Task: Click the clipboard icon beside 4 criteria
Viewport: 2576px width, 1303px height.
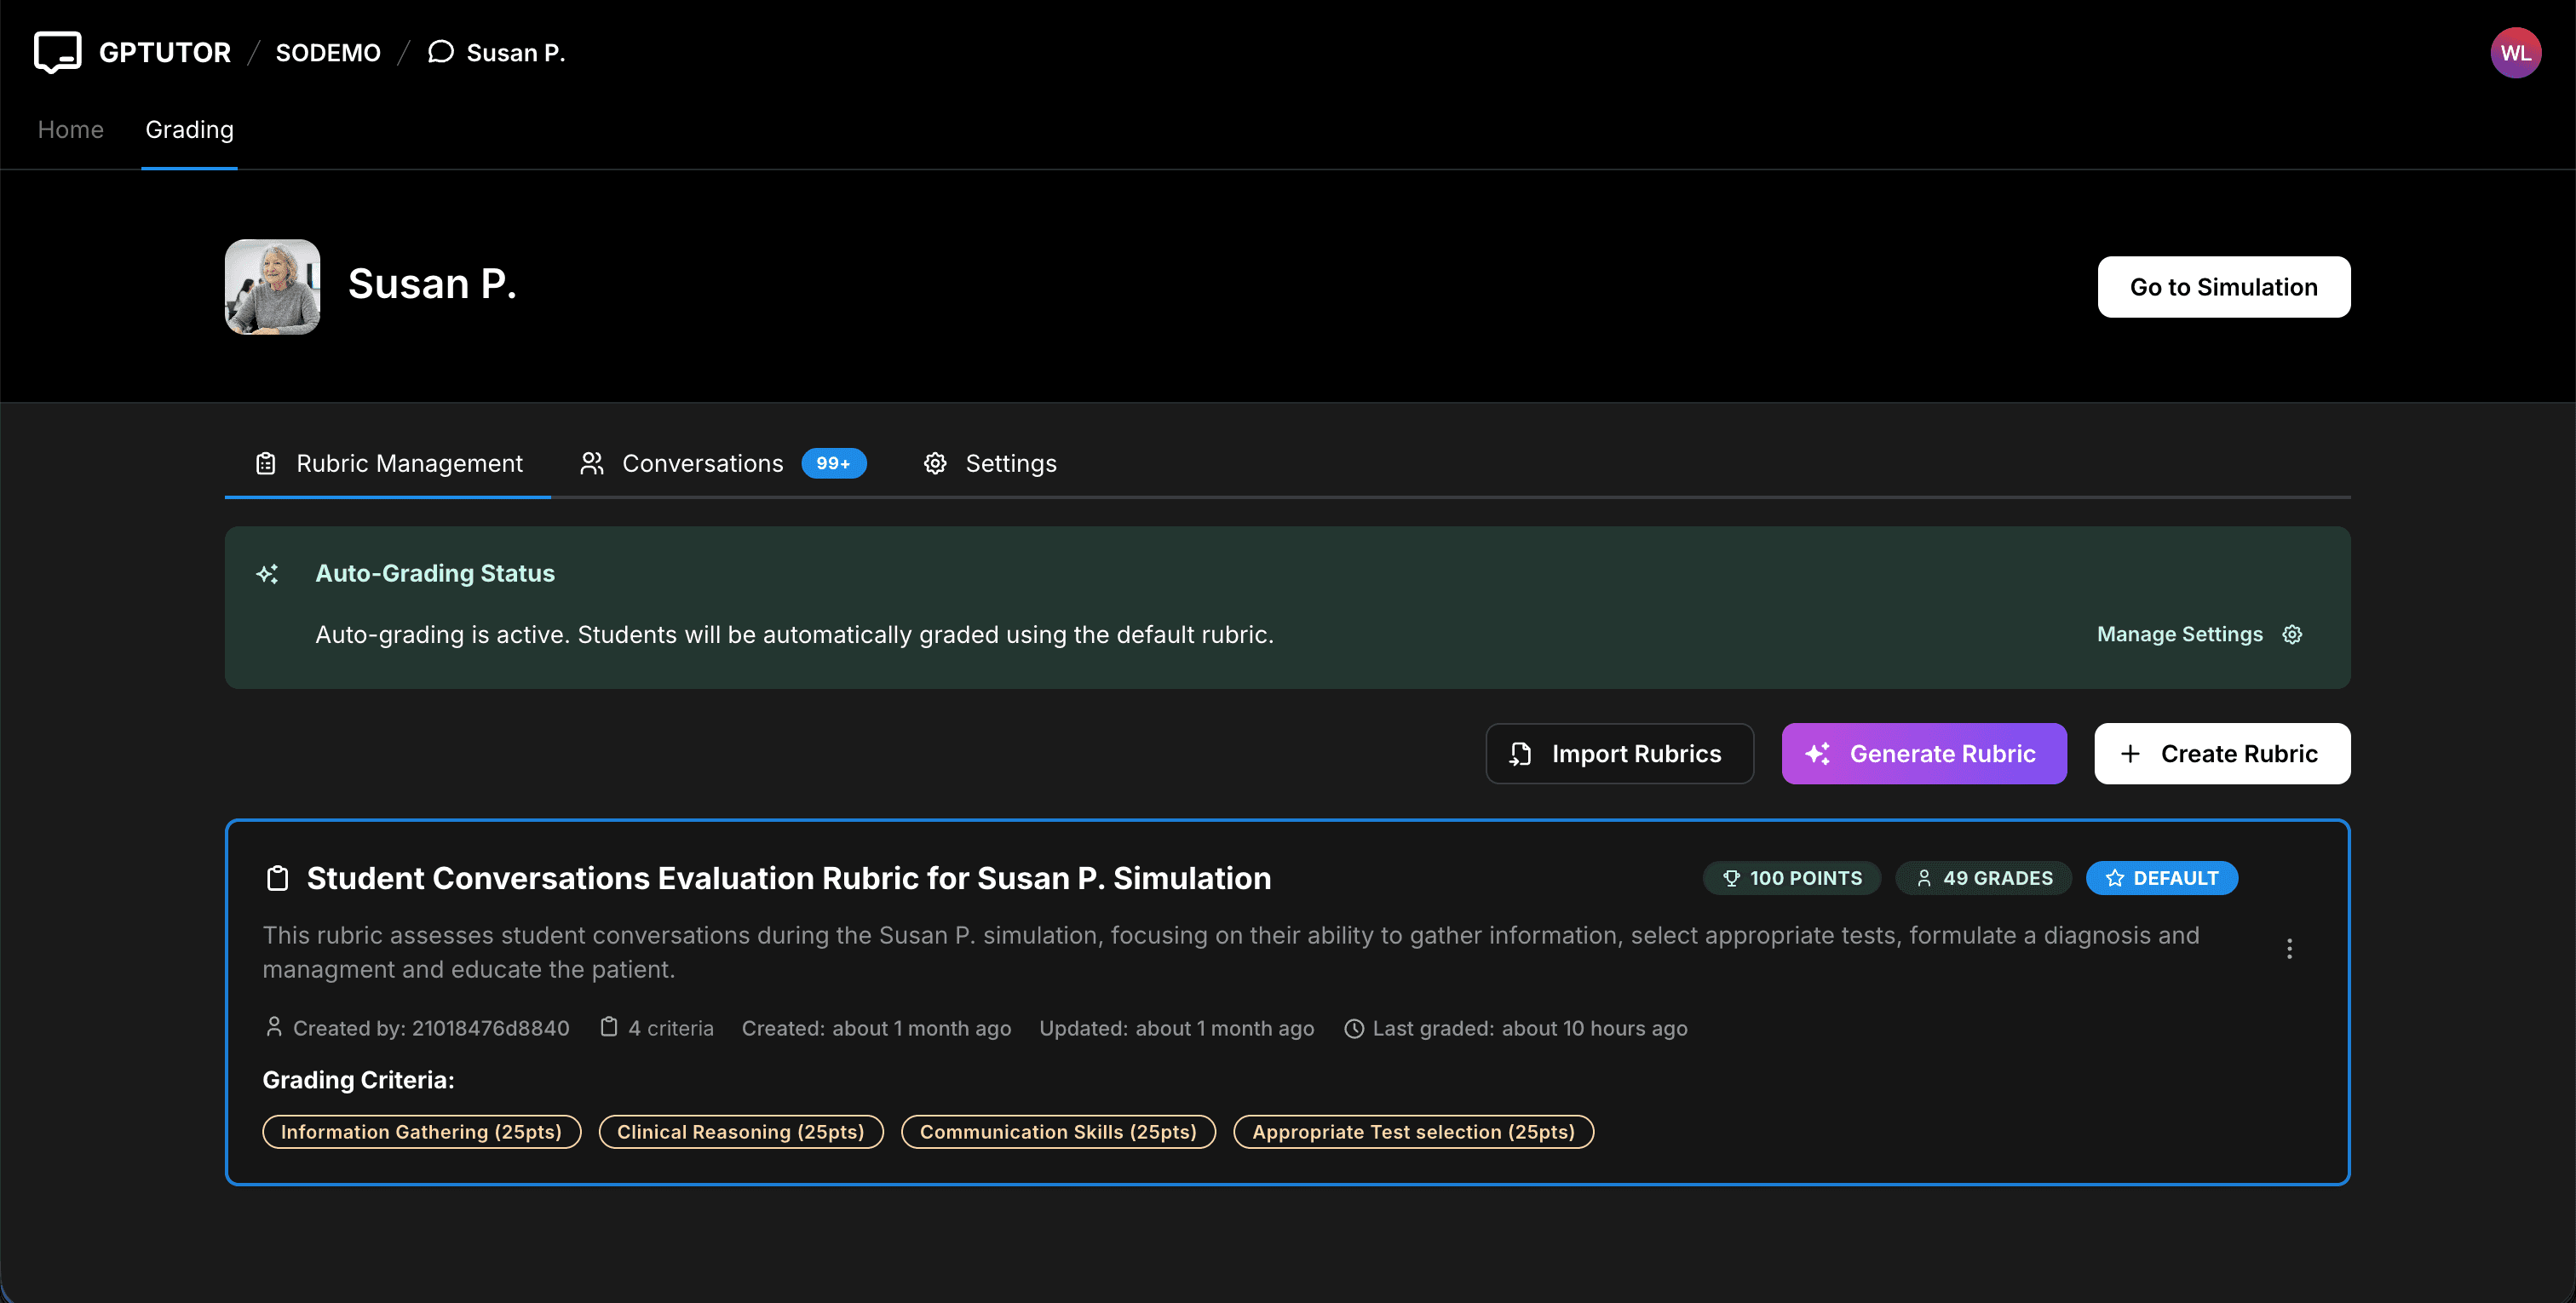Action: click(609, 1027)
